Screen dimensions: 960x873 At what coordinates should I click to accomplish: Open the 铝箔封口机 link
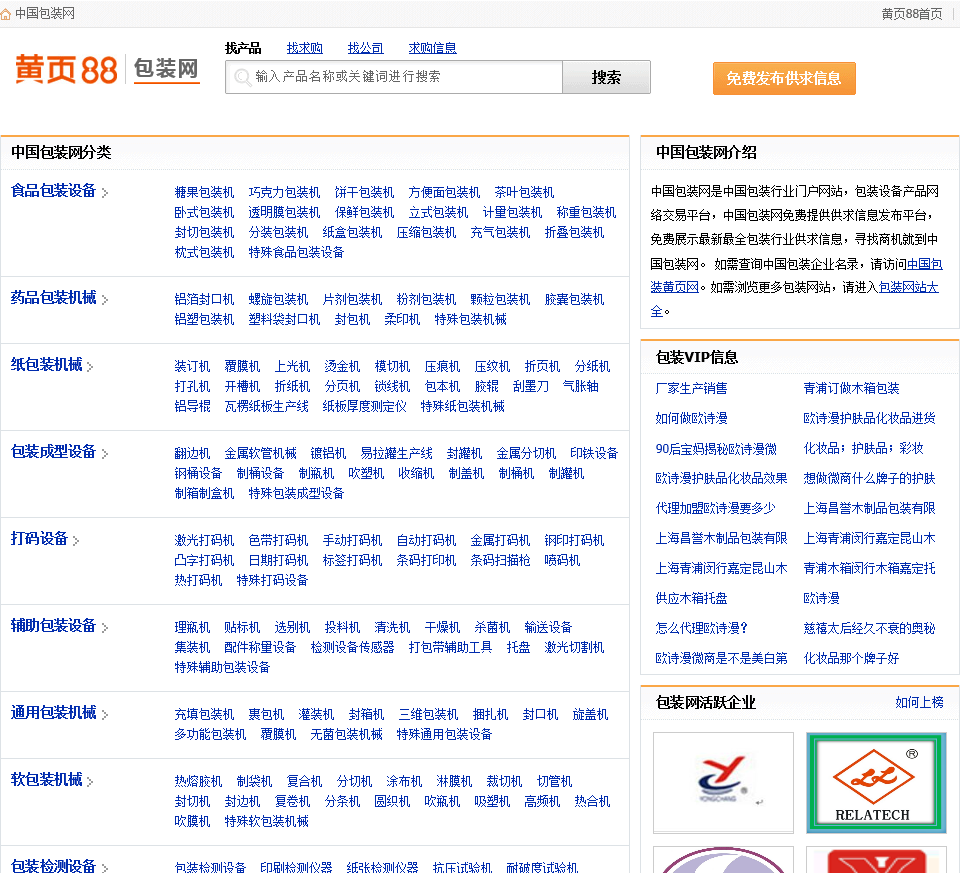[x=204, y=299]
